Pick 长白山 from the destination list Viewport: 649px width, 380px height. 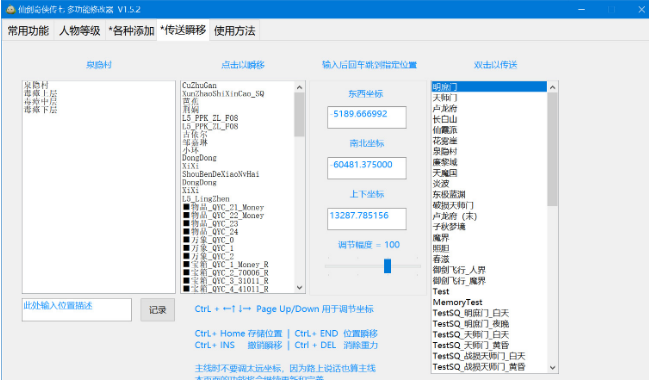pos(445,119)
